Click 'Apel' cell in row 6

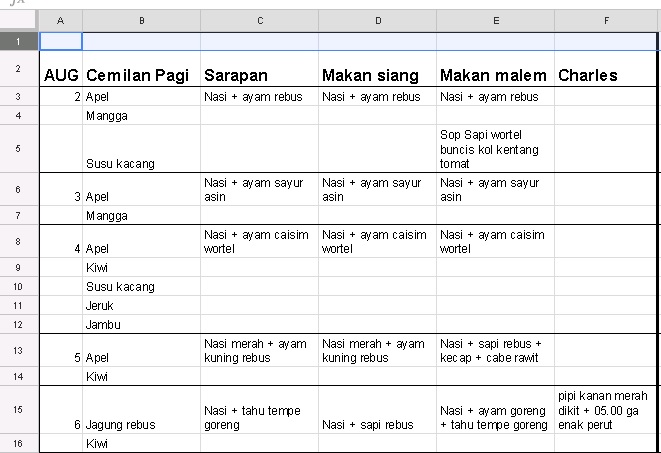(x=142, y=189)
